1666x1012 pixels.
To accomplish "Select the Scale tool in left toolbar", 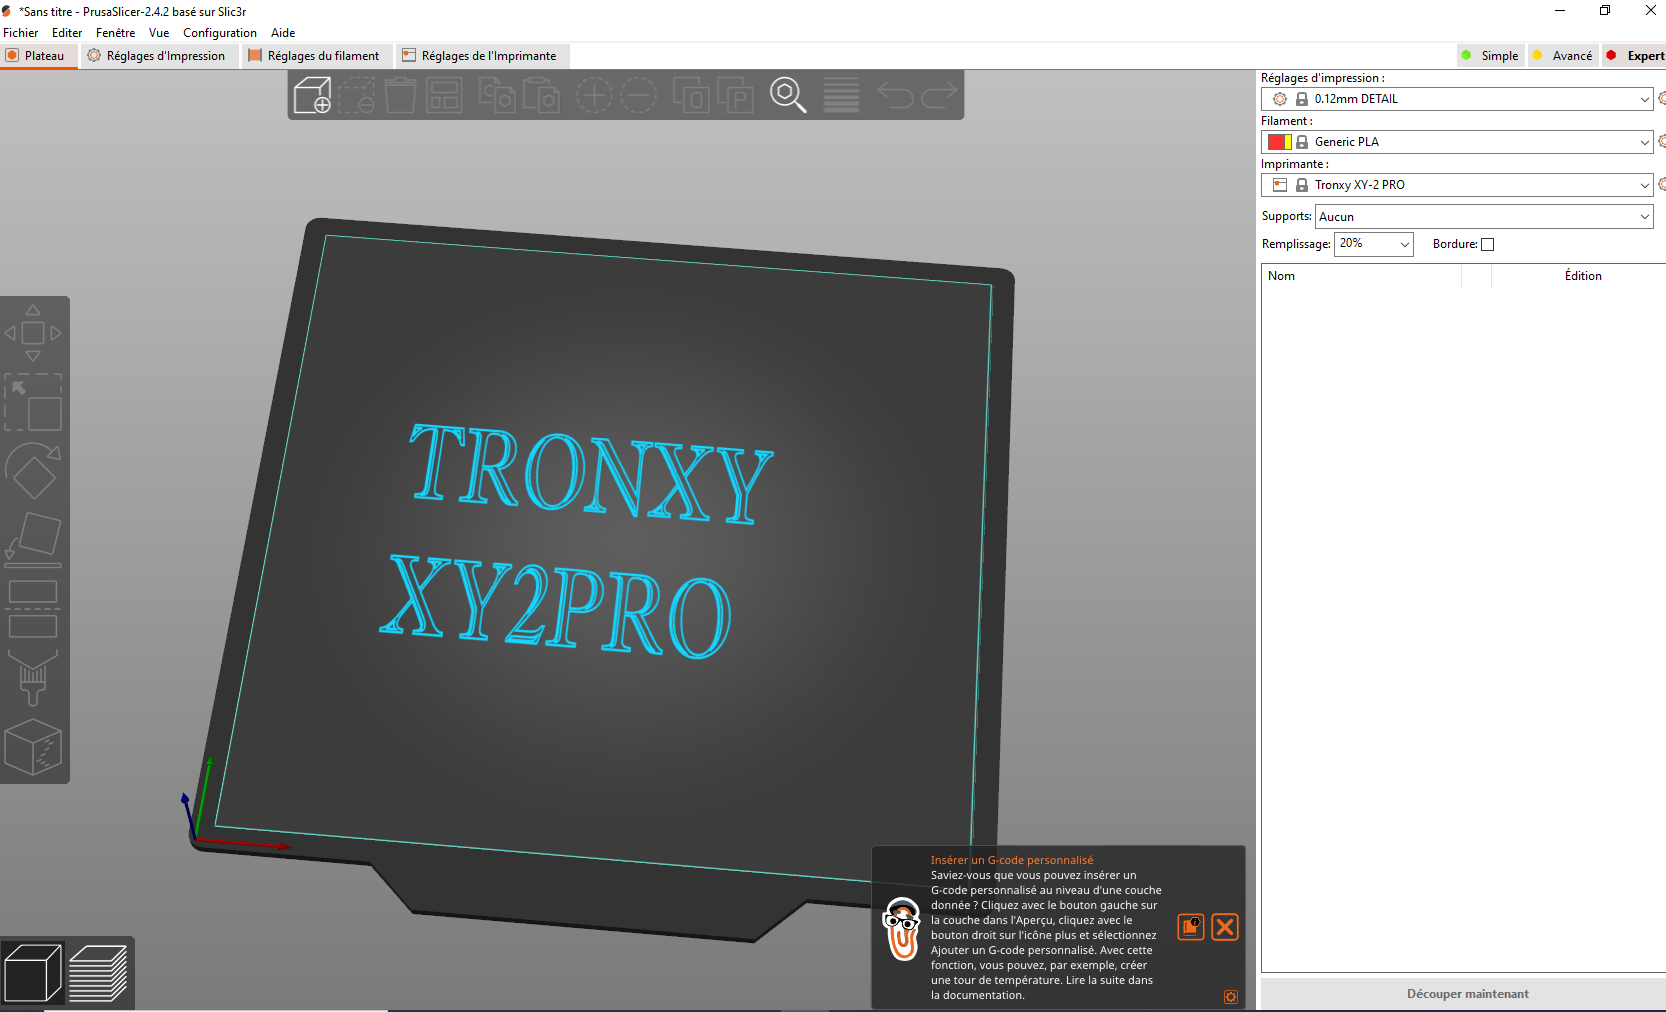I will point(33,402).
